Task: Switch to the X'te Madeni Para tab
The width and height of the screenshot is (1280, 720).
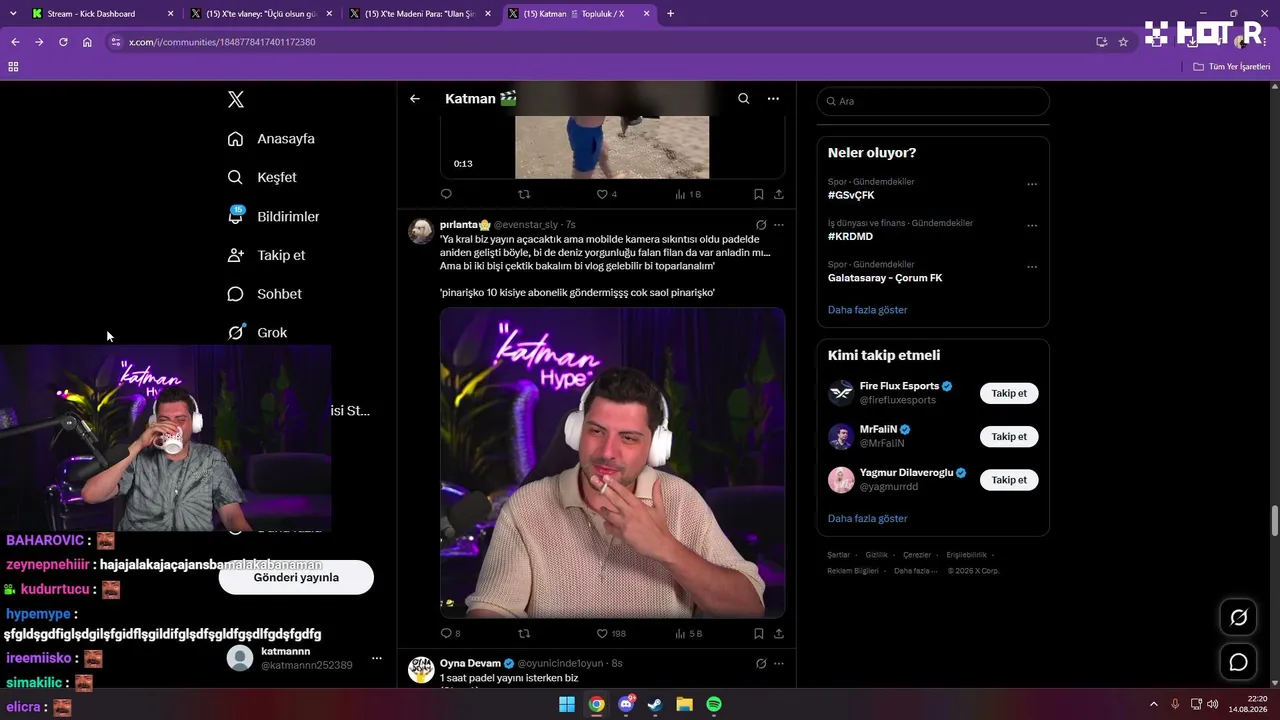Action: coord(420,14)
